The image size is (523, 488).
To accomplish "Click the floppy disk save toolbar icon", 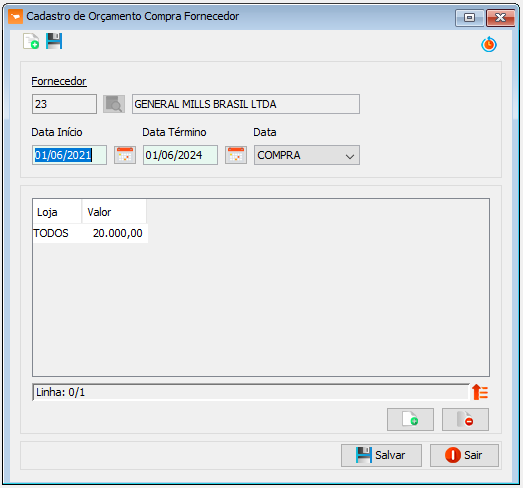I will click(x=54, y=41).
